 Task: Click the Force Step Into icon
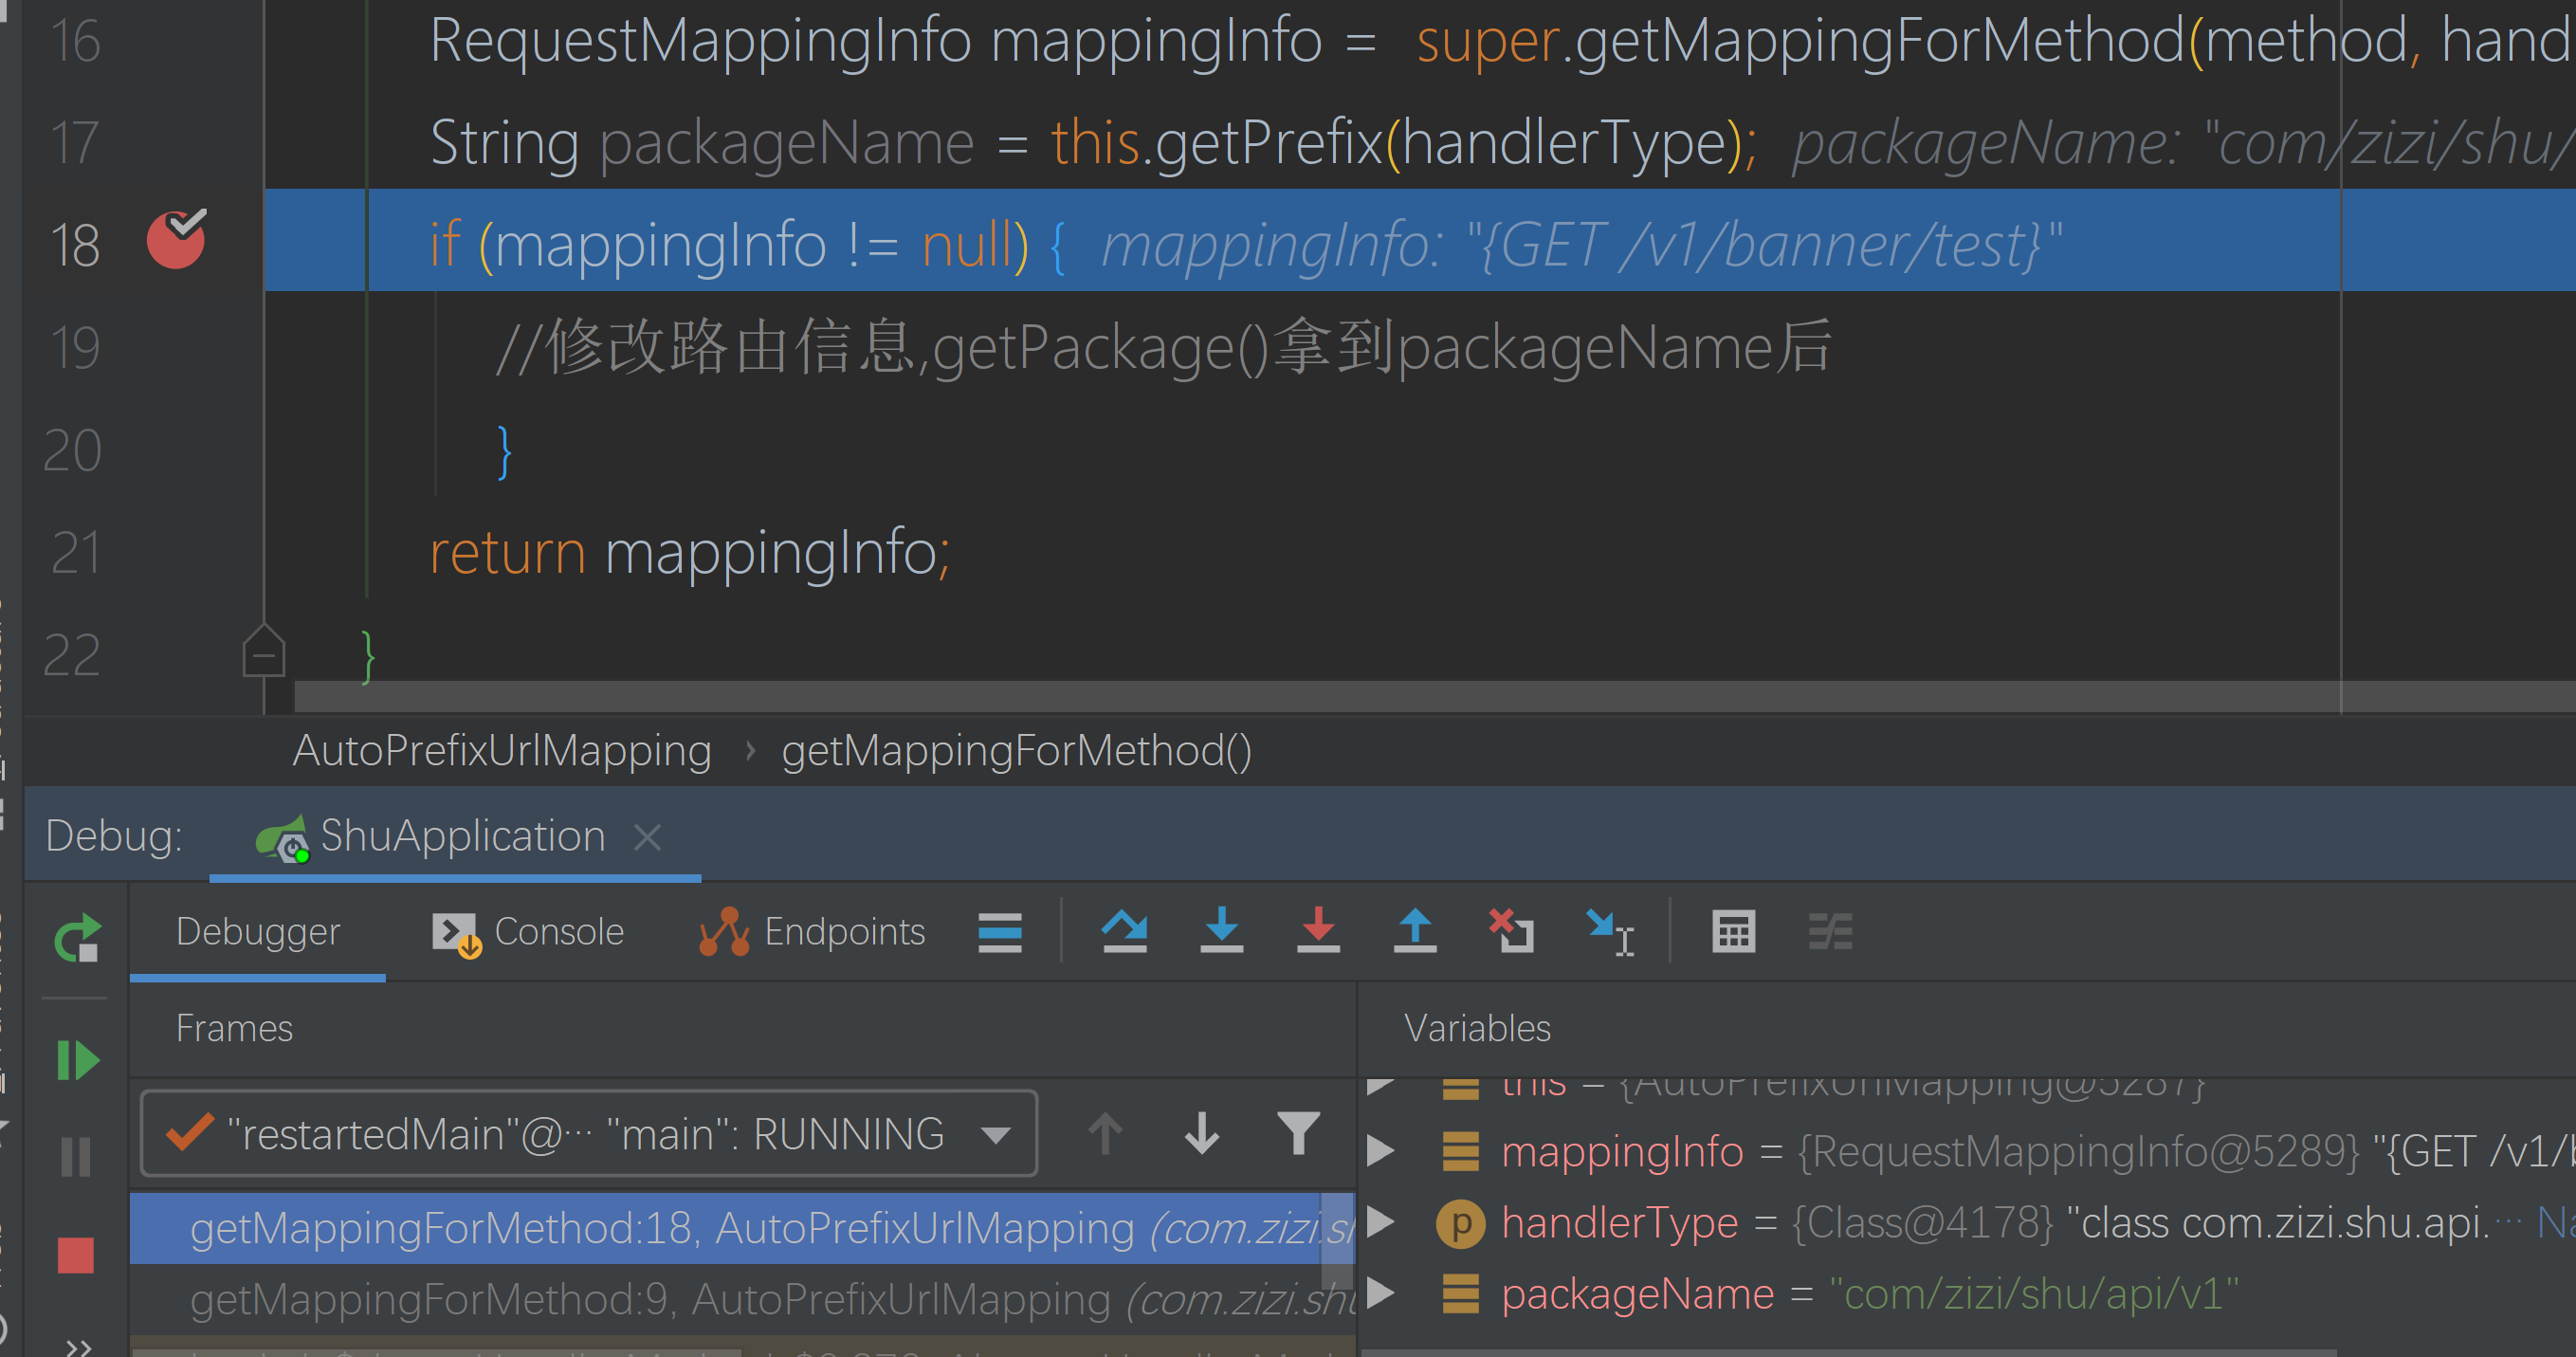1318,931
